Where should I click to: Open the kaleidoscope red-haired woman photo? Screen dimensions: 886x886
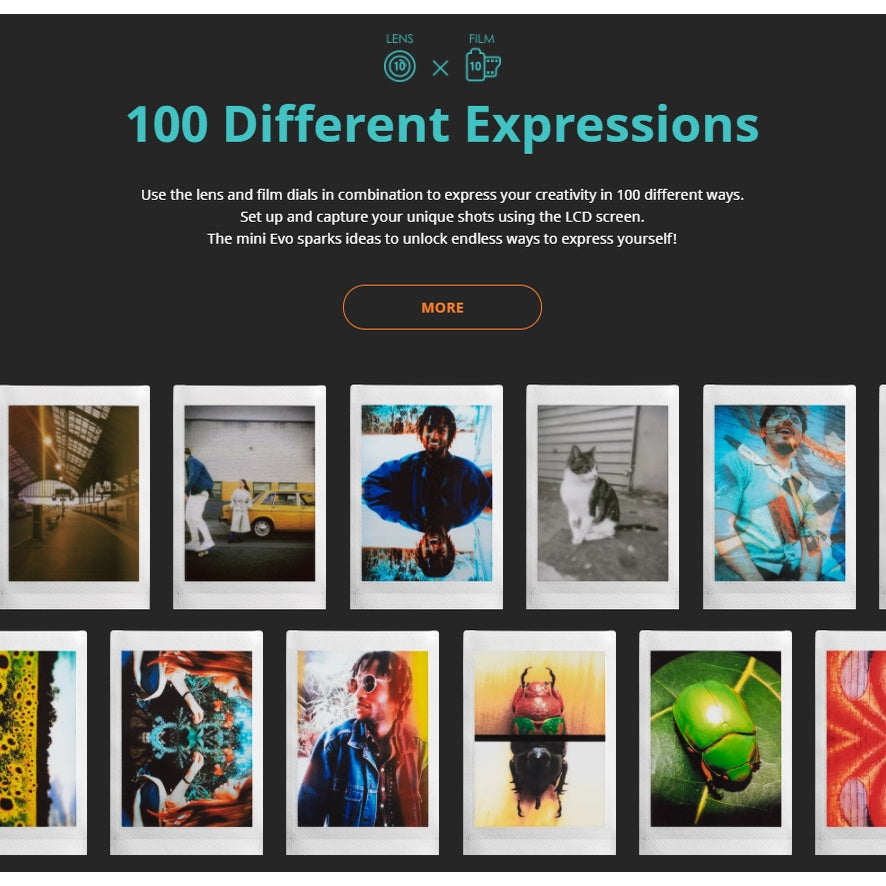(186, 742)
